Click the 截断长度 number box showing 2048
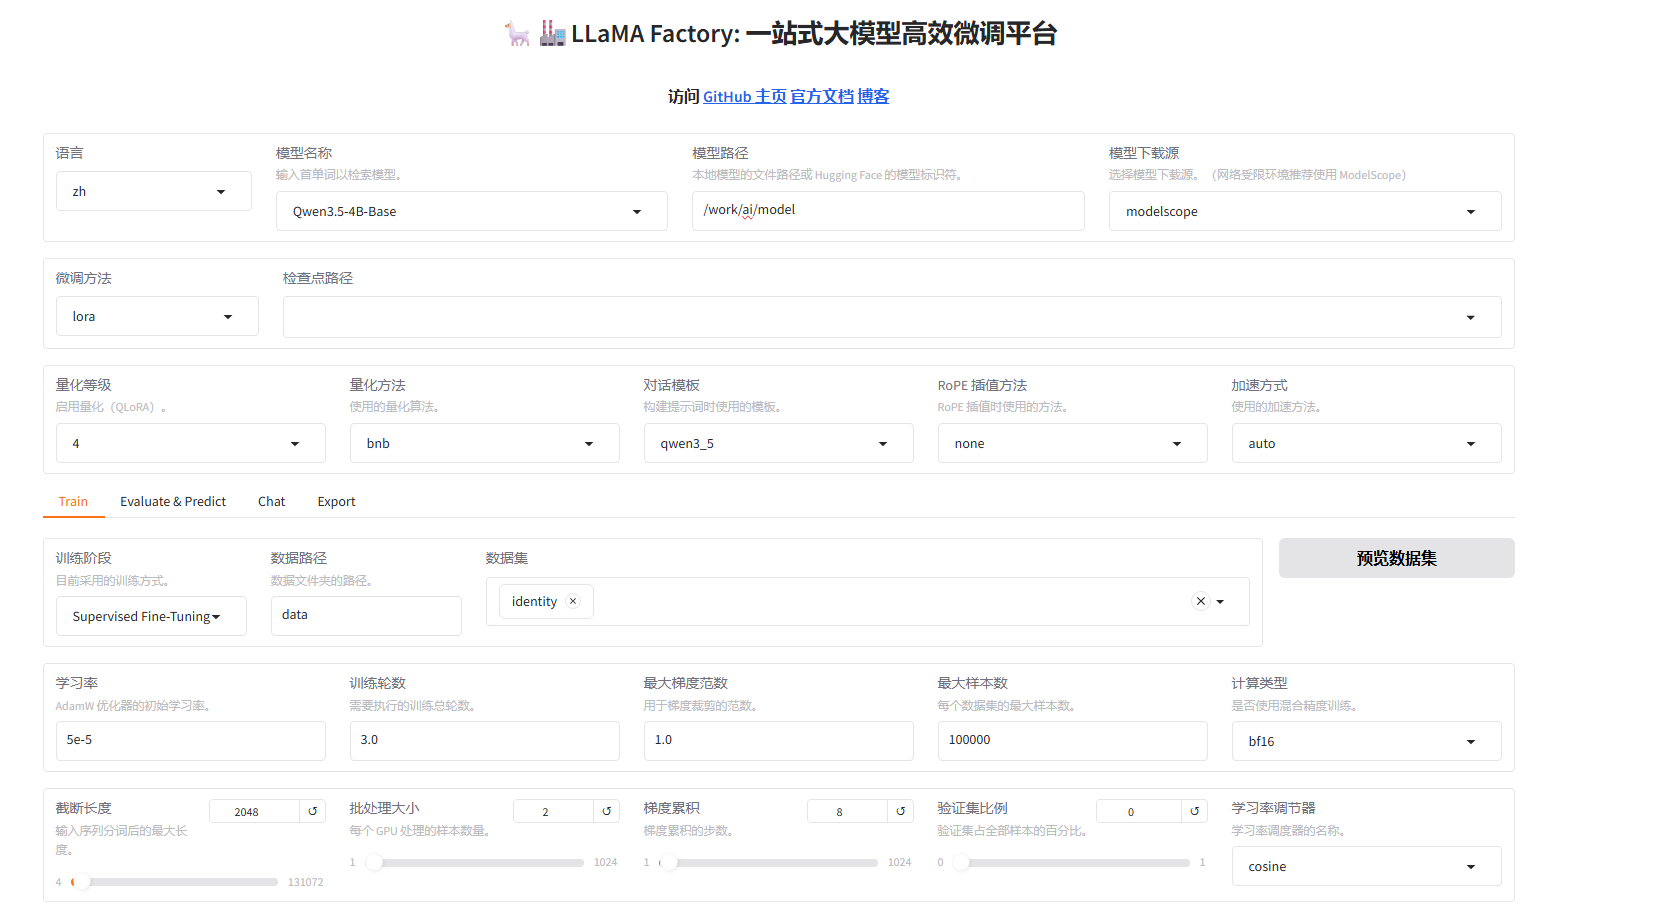1678x918 pixels. (254, 811)
